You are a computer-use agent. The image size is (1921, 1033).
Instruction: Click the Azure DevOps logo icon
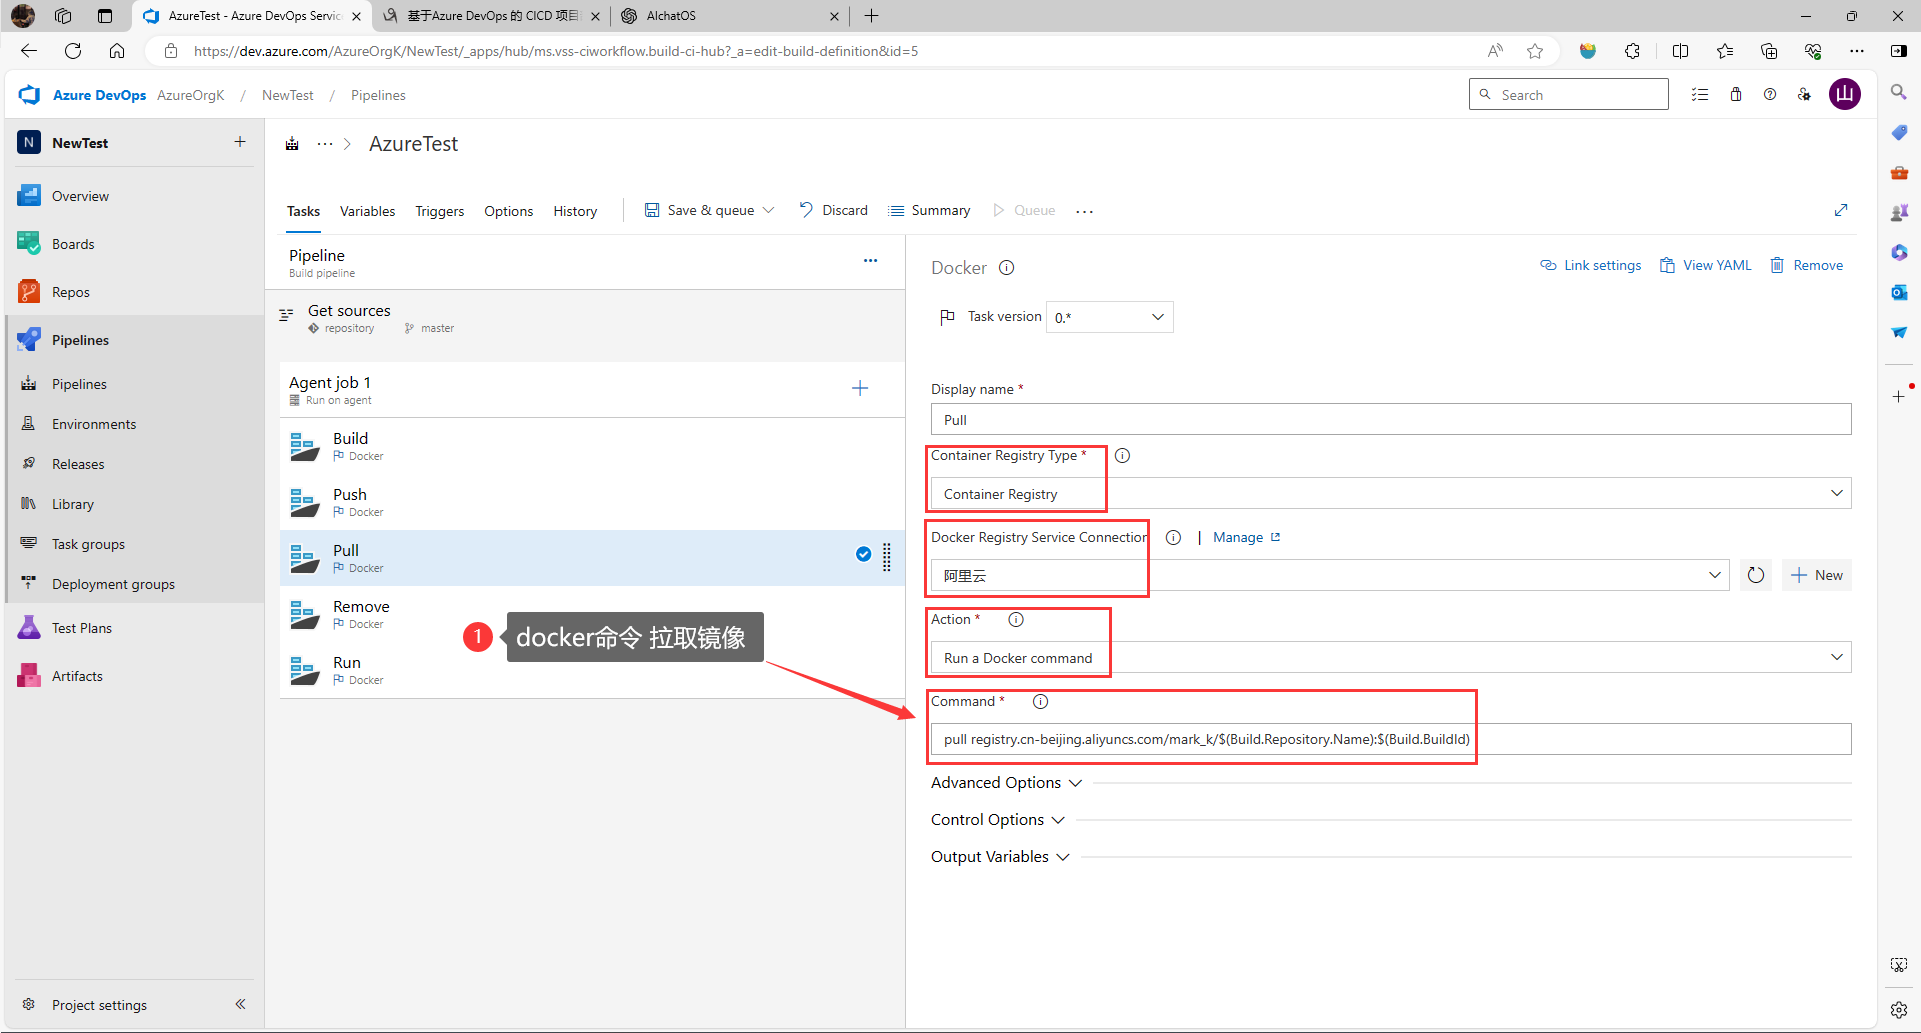(29, 95)
